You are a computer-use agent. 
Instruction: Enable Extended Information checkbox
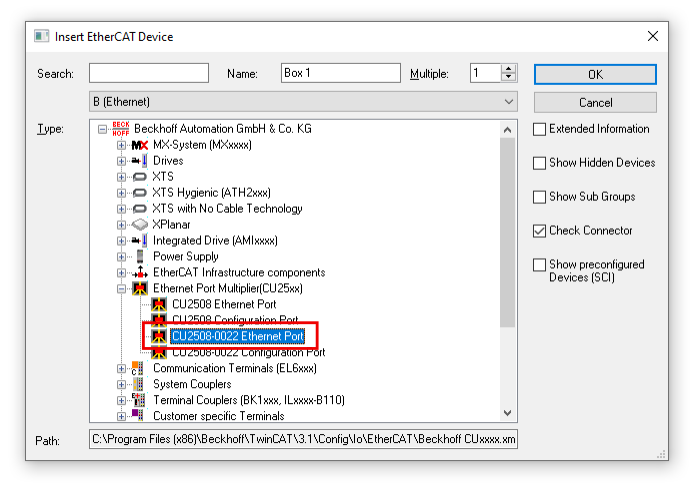tap(539, 129)
